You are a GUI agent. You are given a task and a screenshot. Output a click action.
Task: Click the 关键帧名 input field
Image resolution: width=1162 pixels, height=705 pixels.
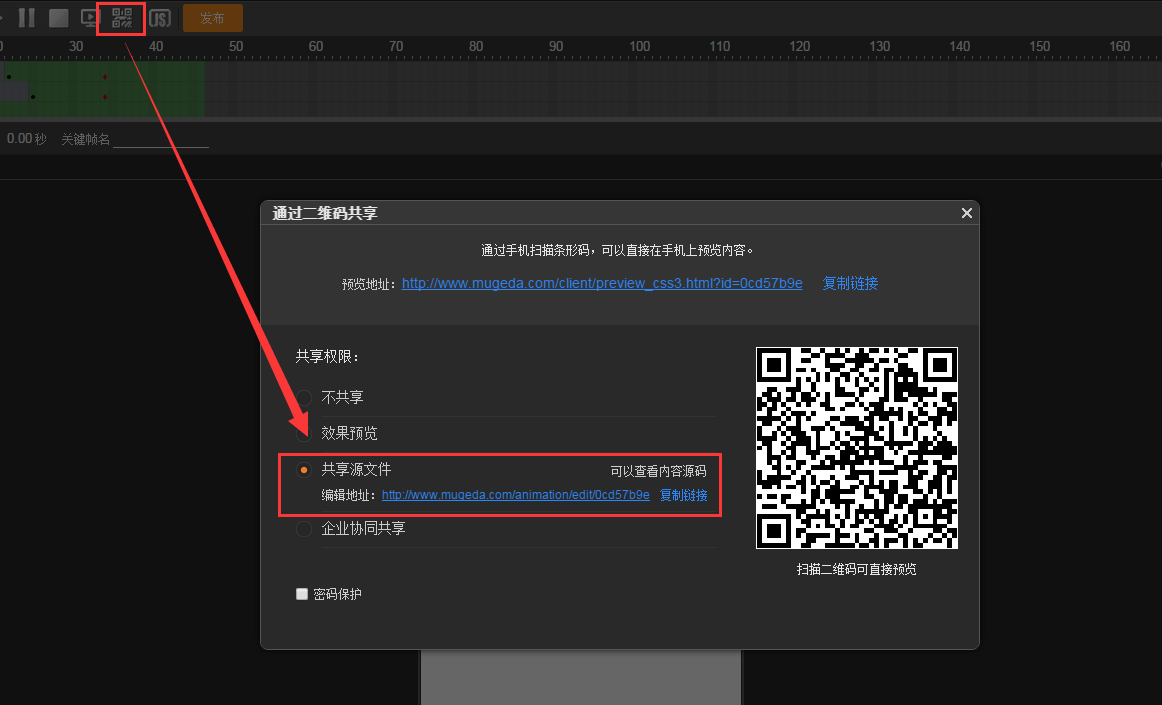[x=161, y=139]
